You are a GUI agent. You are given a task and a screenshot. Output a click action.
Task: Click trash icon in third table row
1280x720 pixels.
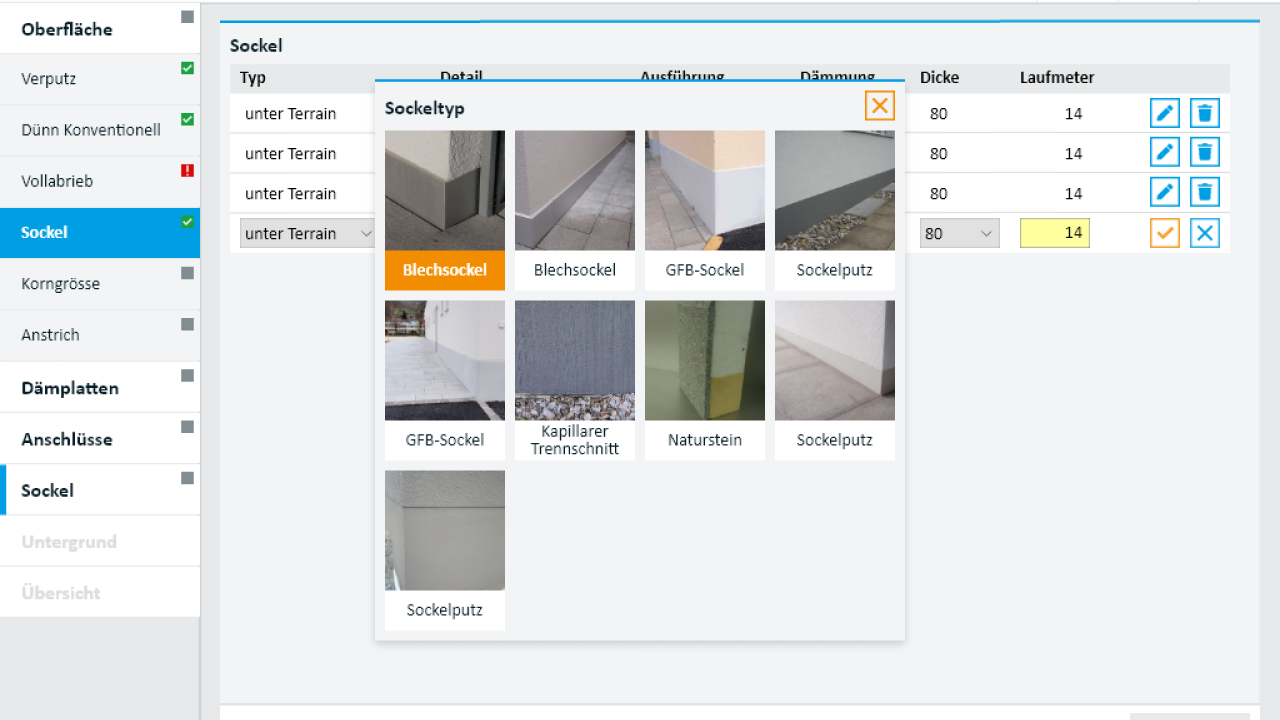coord(1205,193)
